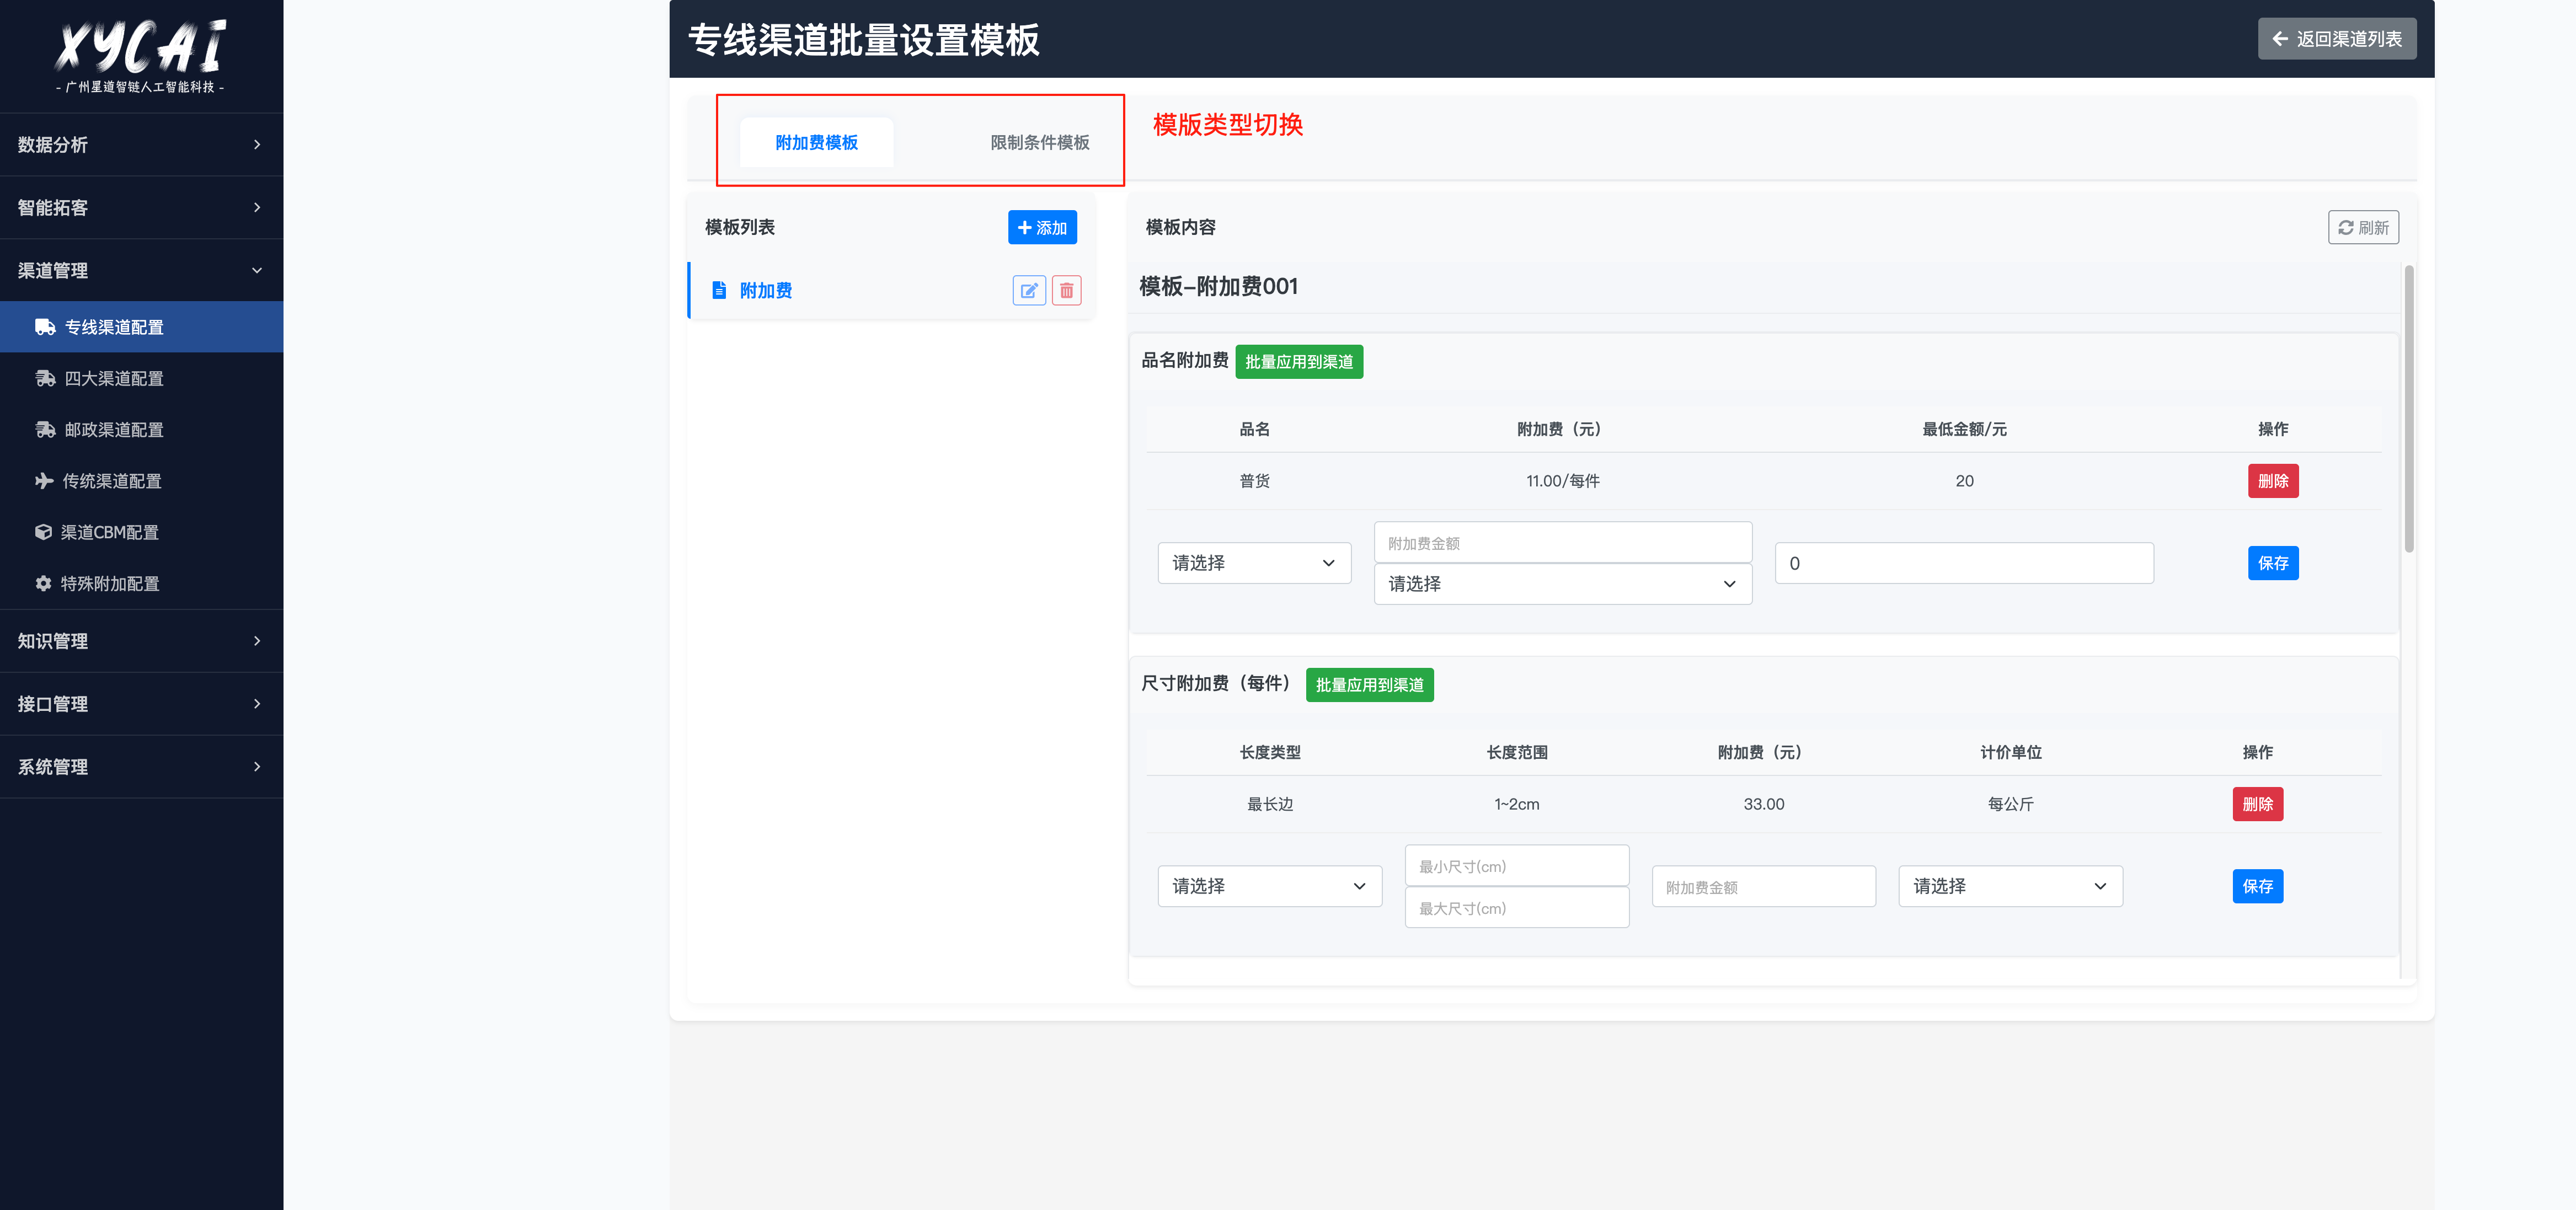Focus 最大尺寸(cm) input field
This screenshot has width=2576, height=1210.
(x=1516, y=908)
